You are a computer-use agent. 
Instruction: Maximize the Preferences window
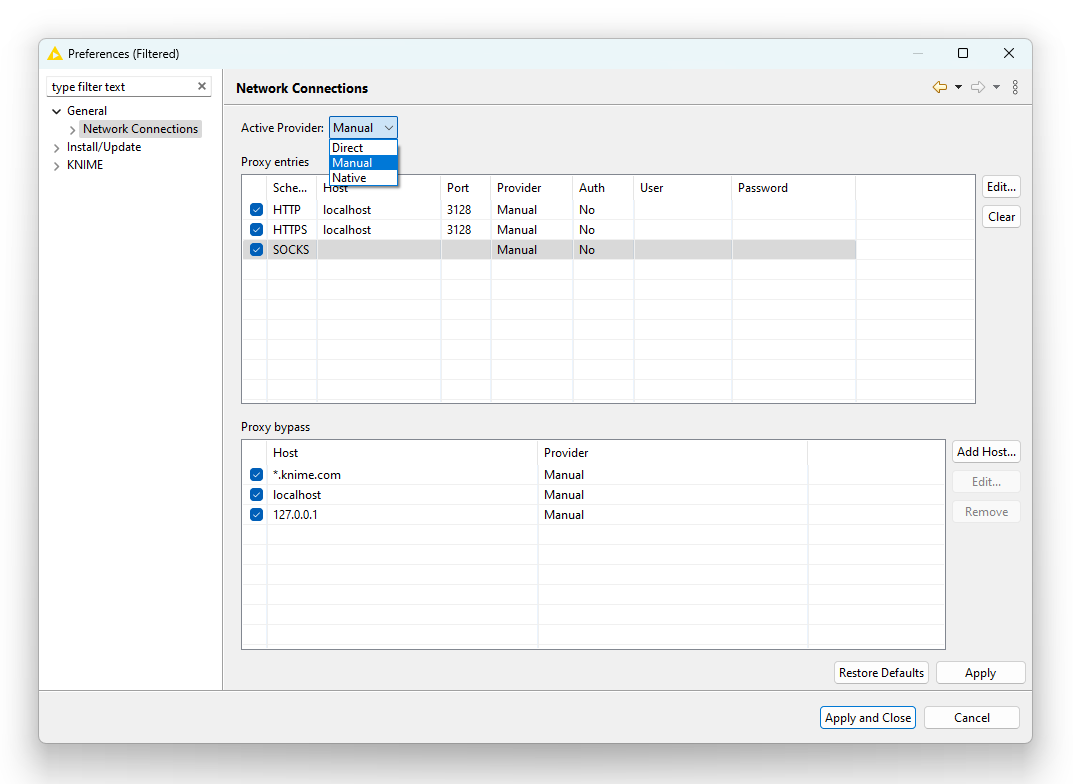click(x=963, y=53)
